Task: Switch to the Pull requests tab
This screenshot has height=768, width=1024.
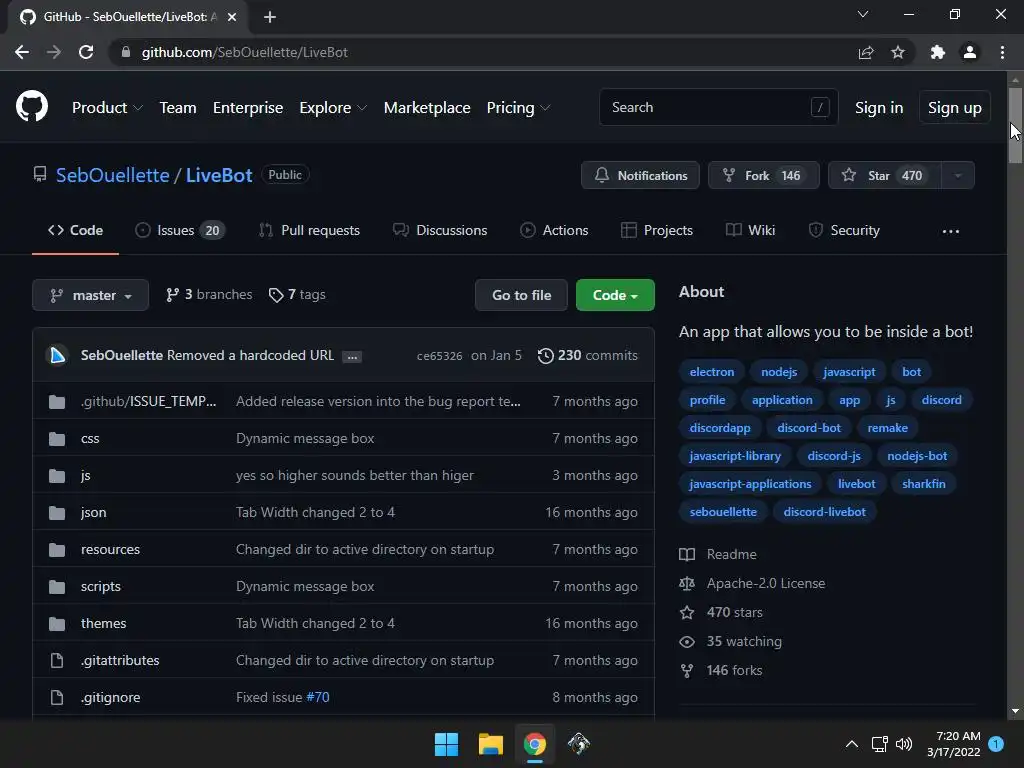Action: point(310,231)
